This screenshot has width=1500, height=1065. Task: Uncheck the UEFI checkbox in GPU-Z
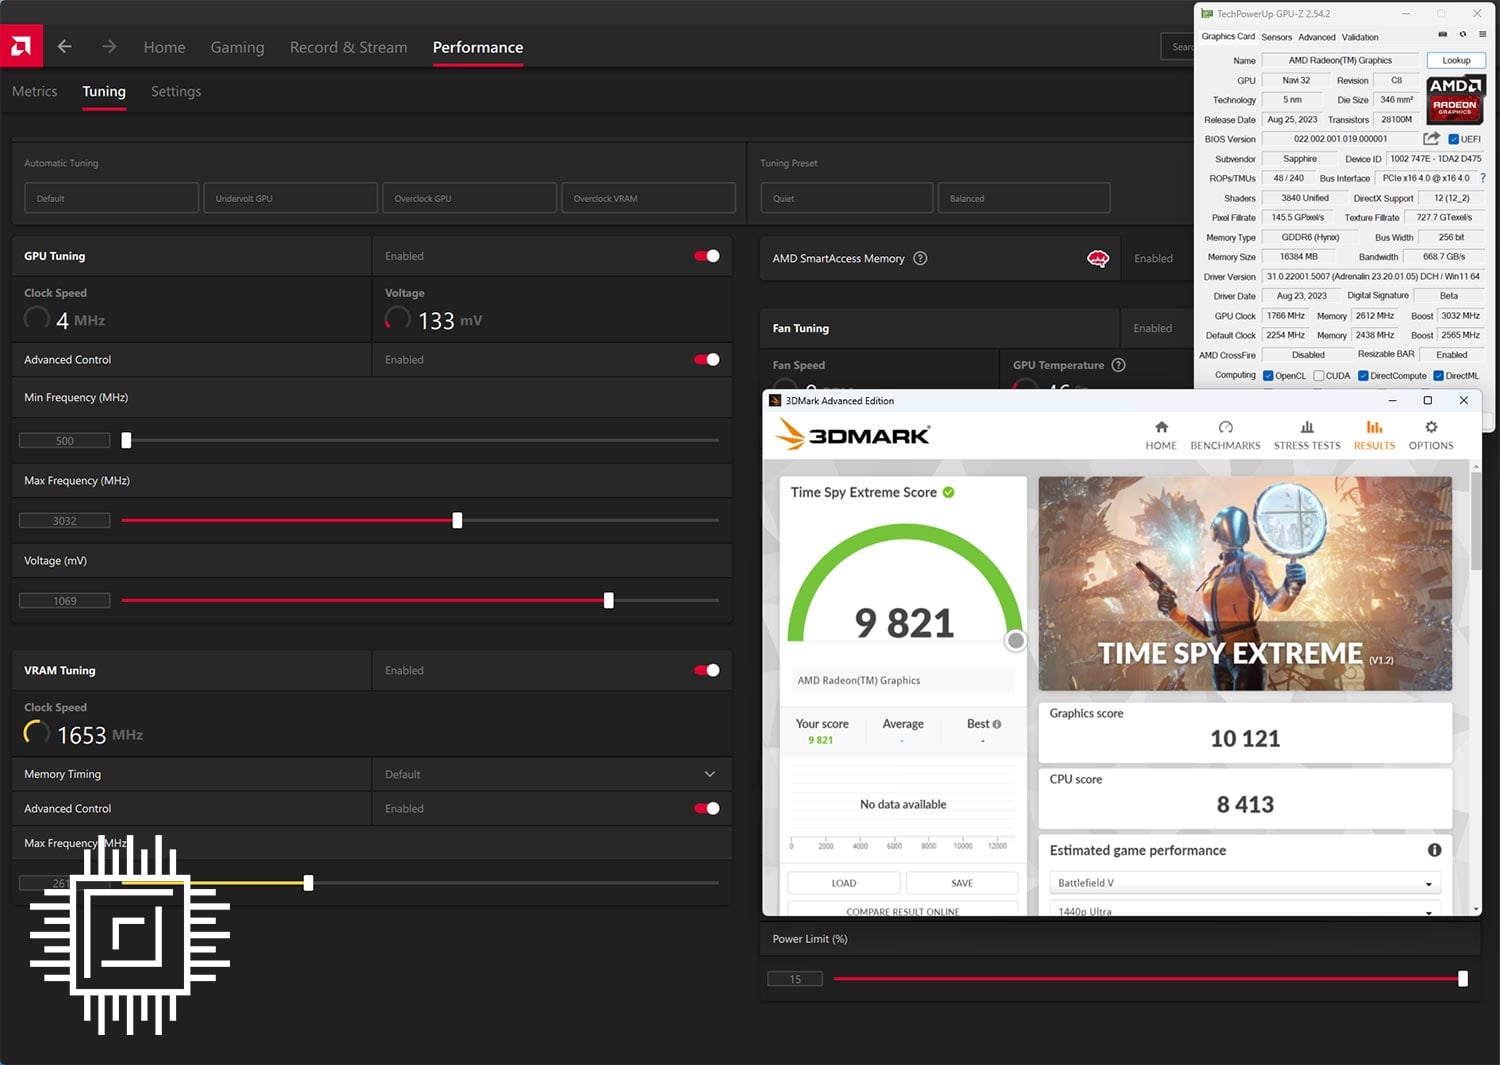(x=1453, y=139)
